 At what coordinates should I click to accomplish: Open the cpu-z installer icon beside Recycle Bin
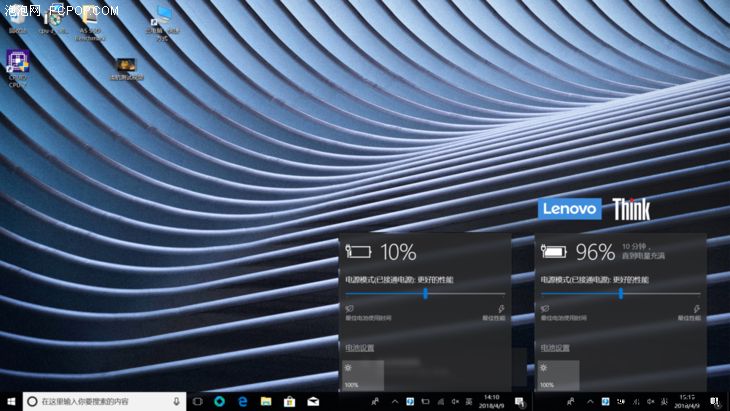pyautogui.click(x=53, y=20)
